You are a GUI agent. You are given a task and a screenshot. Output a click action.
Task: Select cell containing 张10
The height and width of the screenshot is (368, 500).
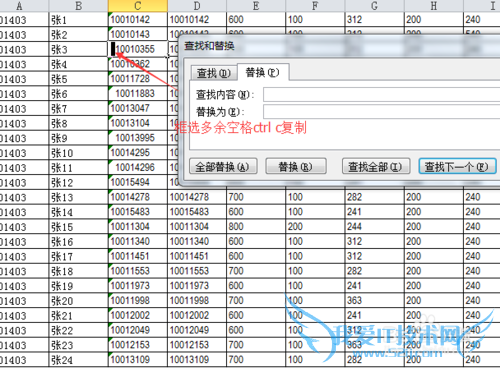[x=78, y=153]
